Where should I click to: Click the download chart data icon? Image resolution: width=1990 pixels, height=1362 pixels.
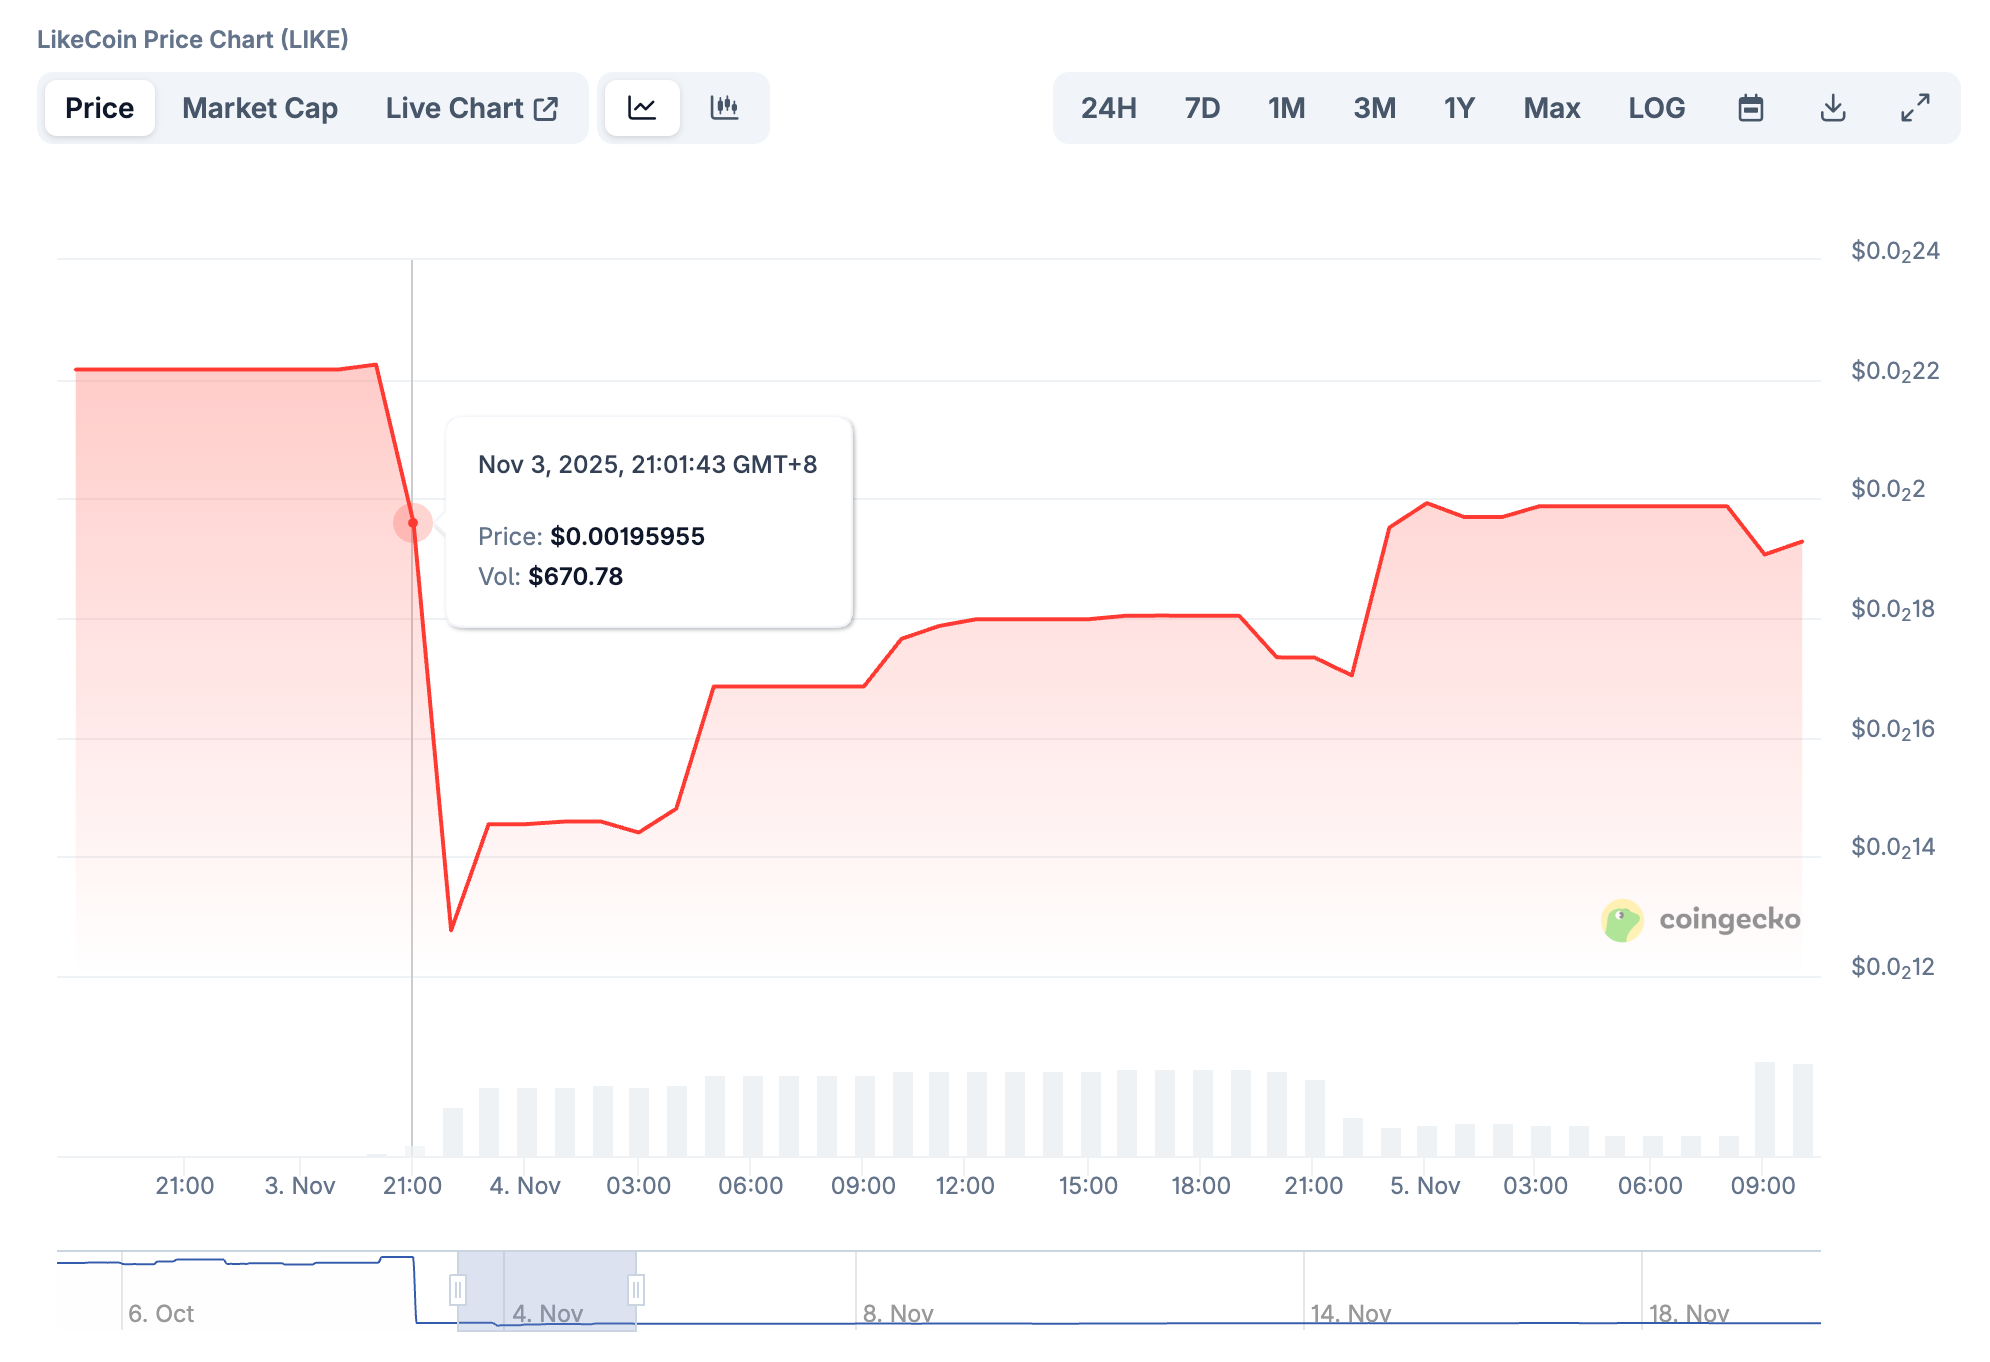[1832, 108]
